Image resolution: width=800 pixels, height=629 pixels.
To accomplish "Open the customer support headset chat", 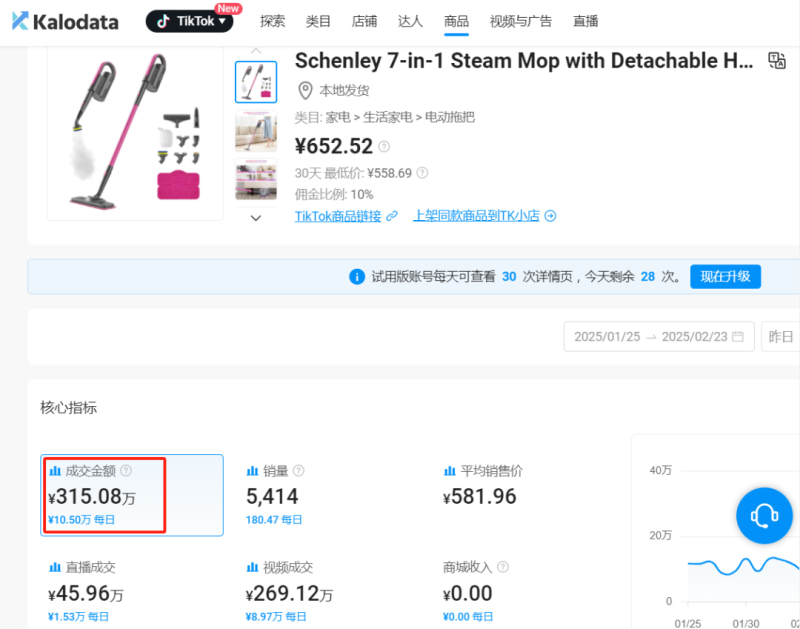I will click(764, 516).
